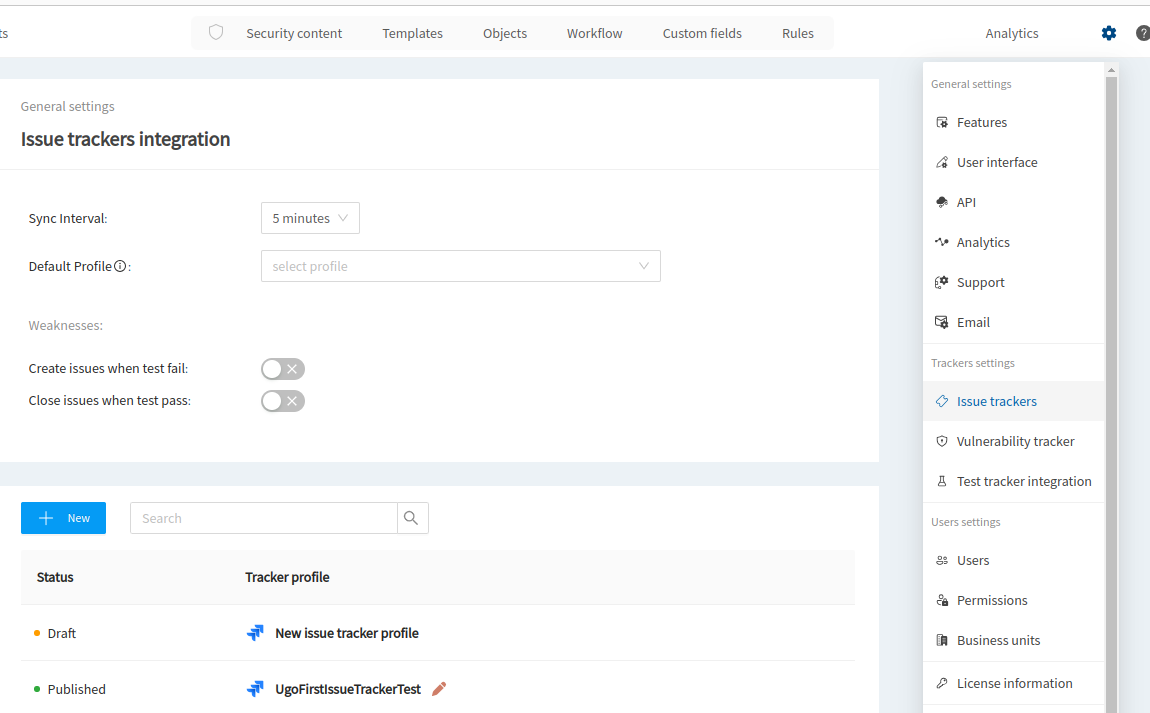Viewport: 1150px width, 713px height.
Task: Select Business units in settings menu
Action: coord(1014,640)
